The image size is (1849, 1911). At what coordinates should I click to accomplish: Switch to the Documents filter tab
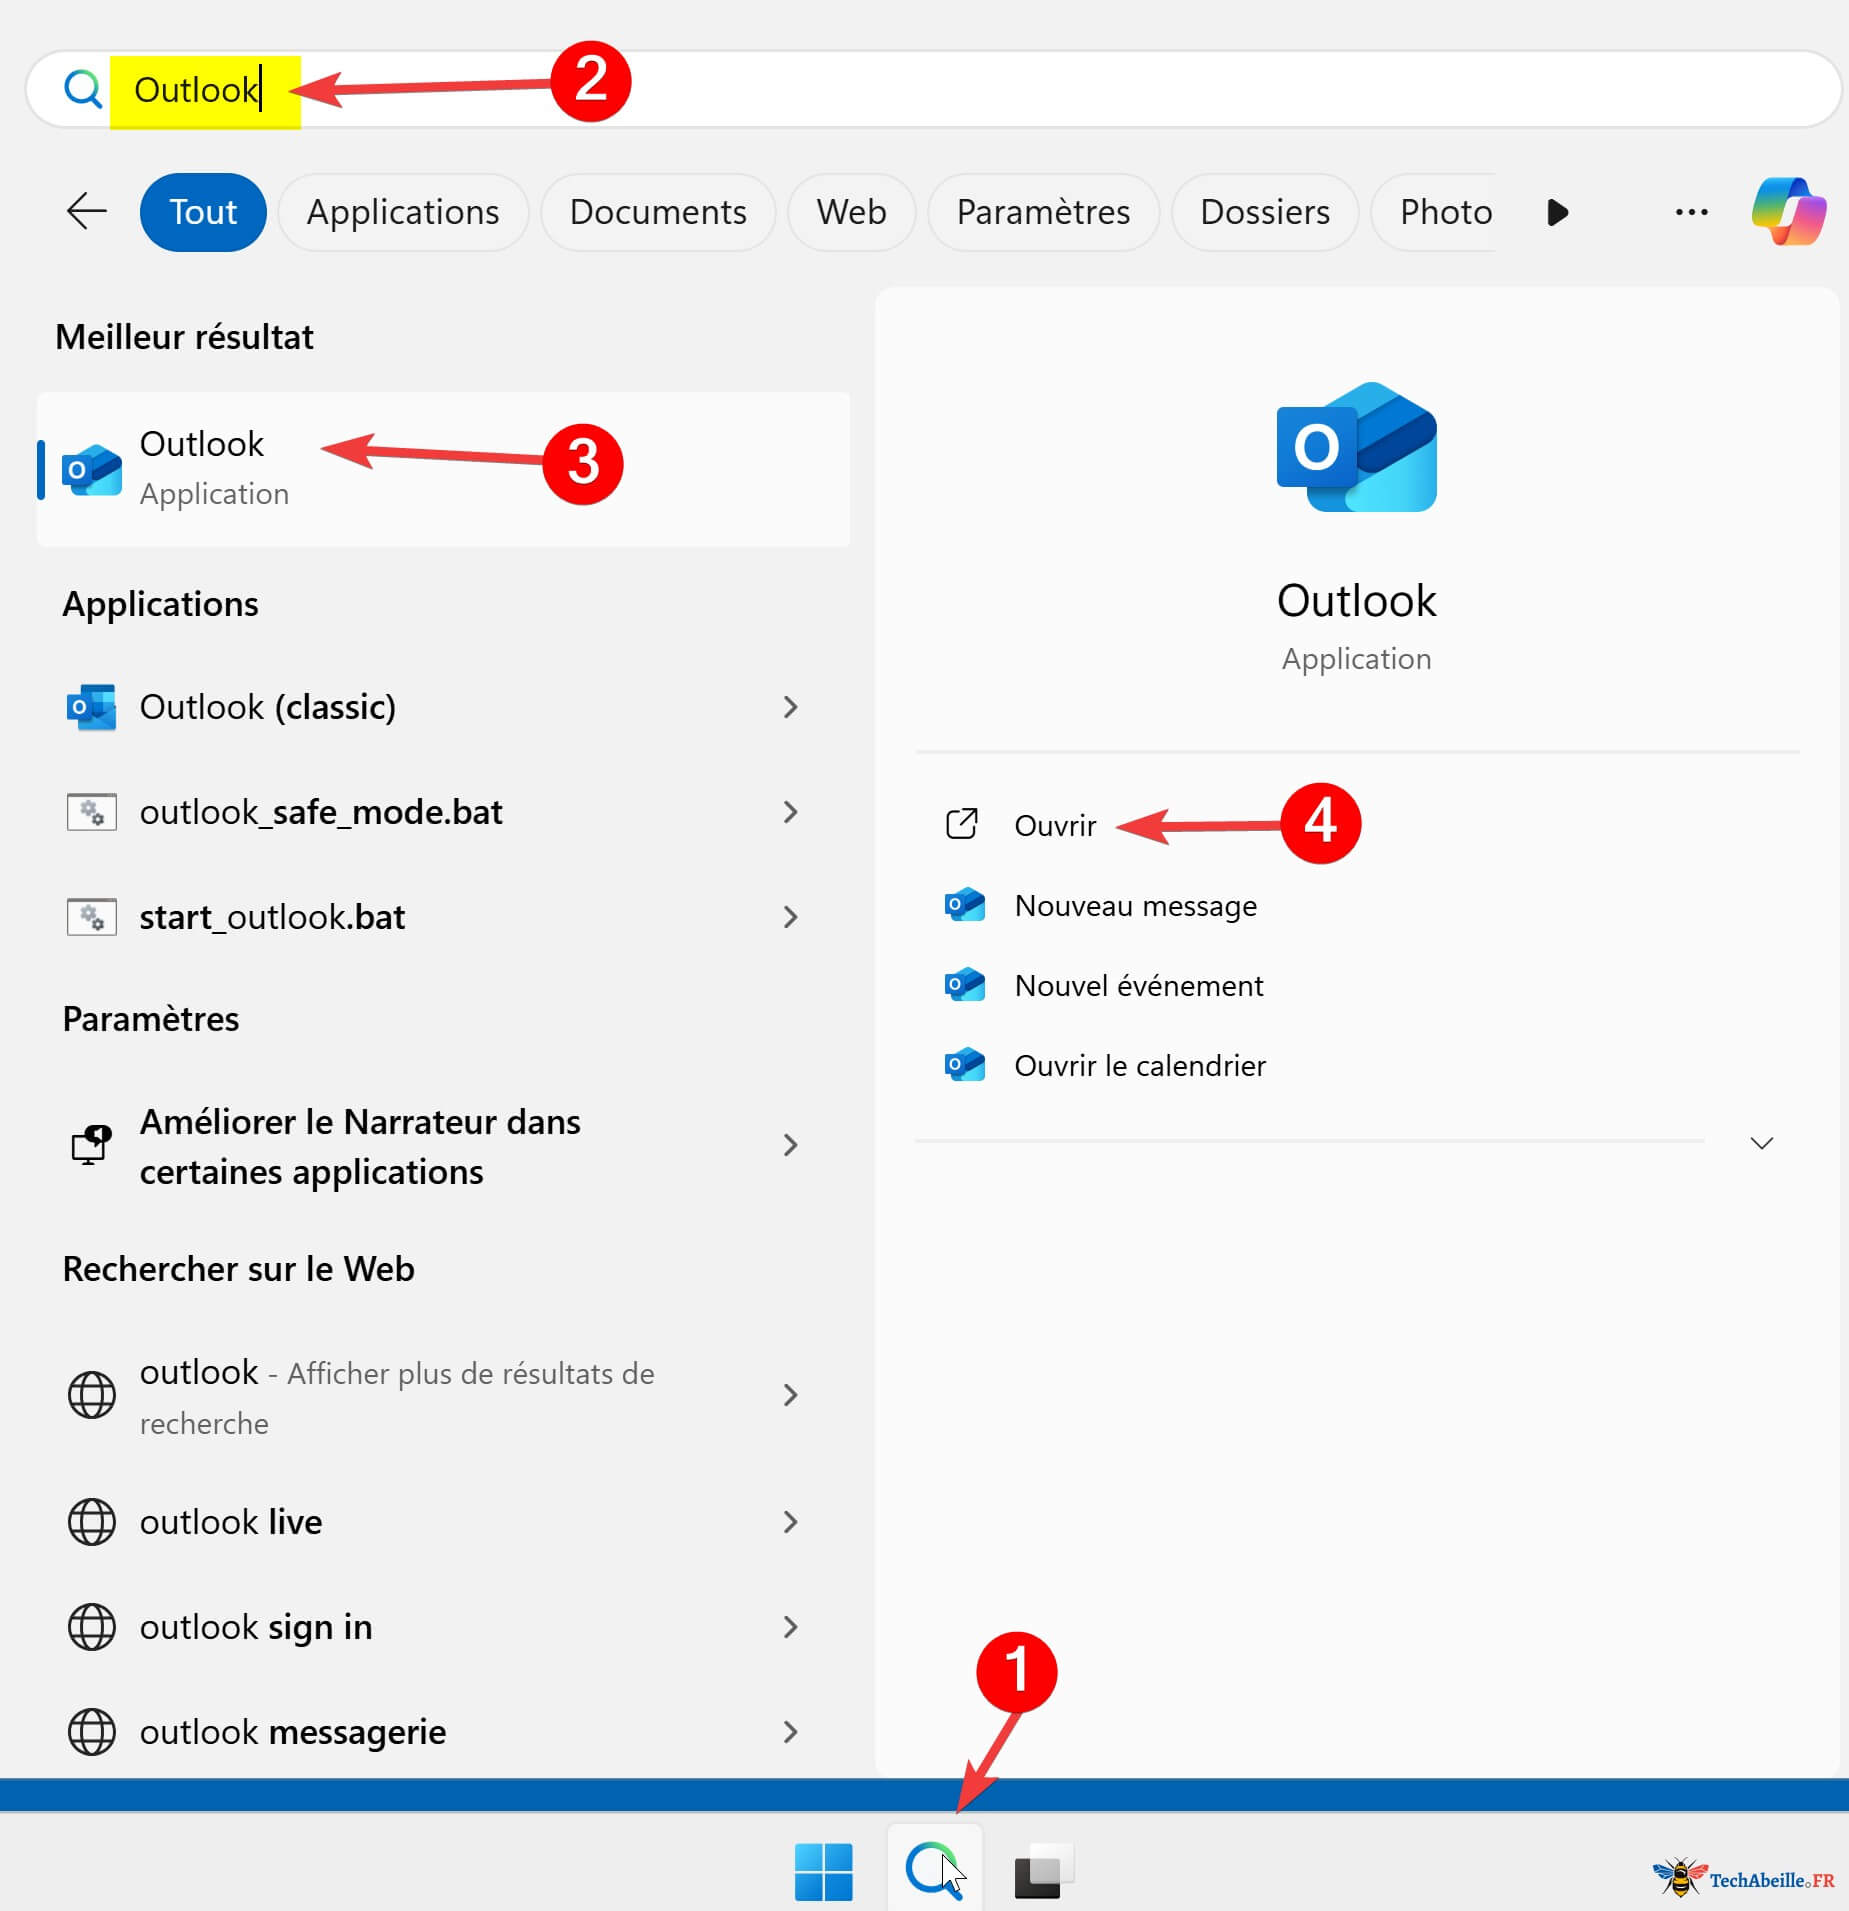[658, 212]
